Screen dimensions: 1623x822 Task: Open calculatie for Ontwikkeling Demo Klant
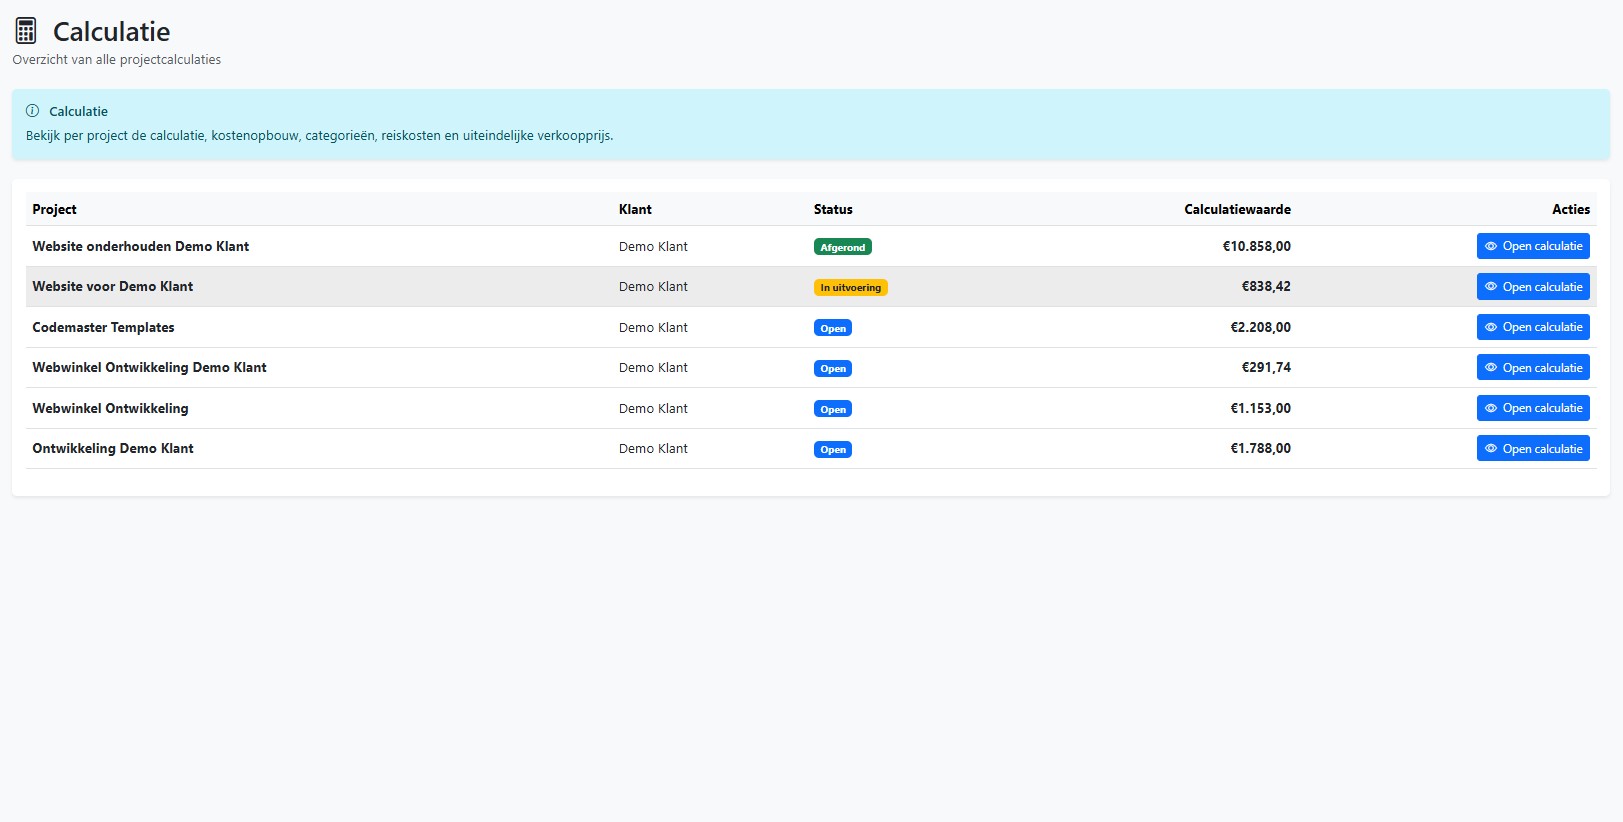(x=1533, y=449)
